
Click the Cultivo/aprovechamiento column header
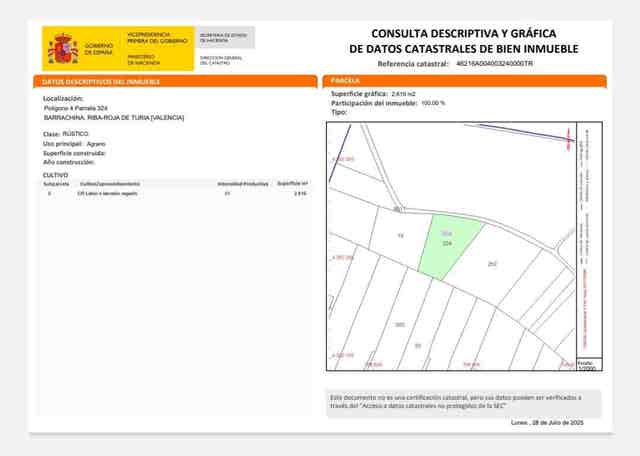pos(110,184)
